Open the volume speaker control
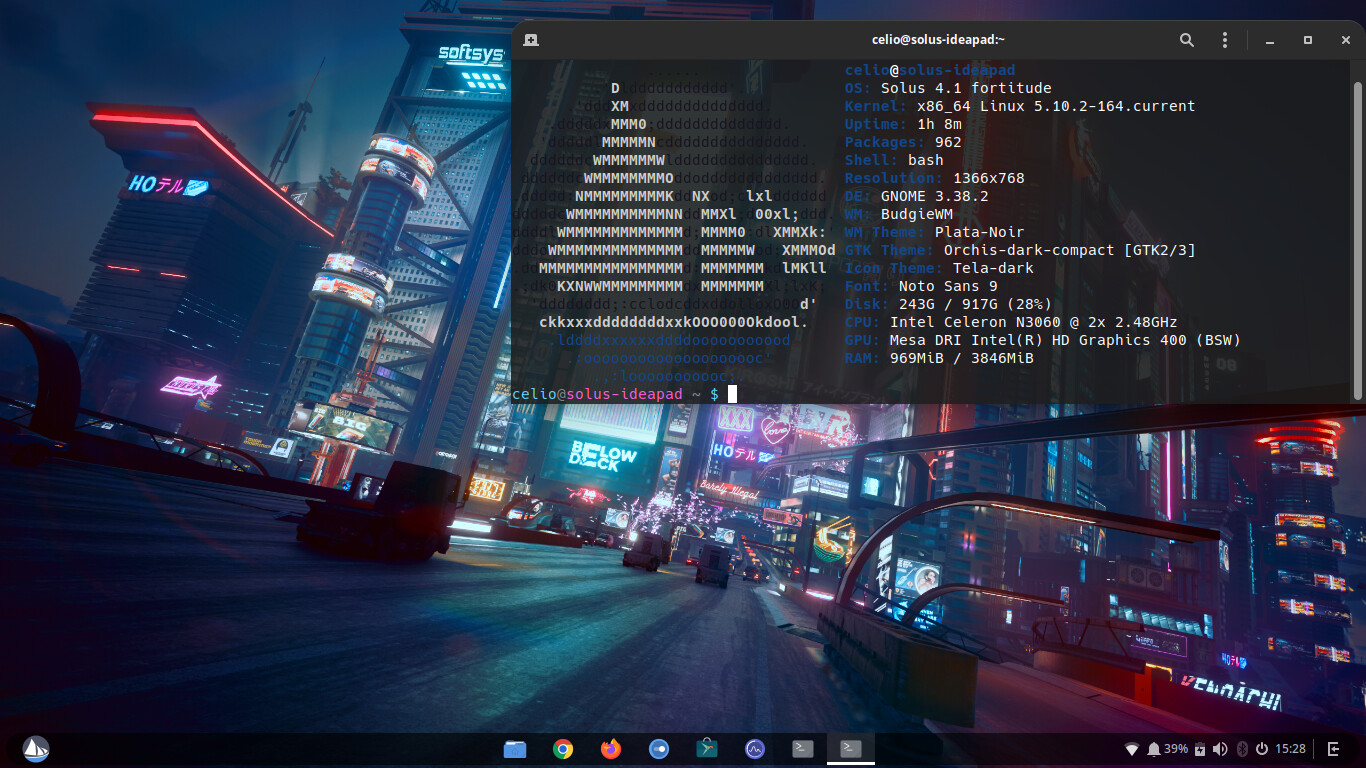This screenshot has height=768, width=1366. click(1220, 749)
